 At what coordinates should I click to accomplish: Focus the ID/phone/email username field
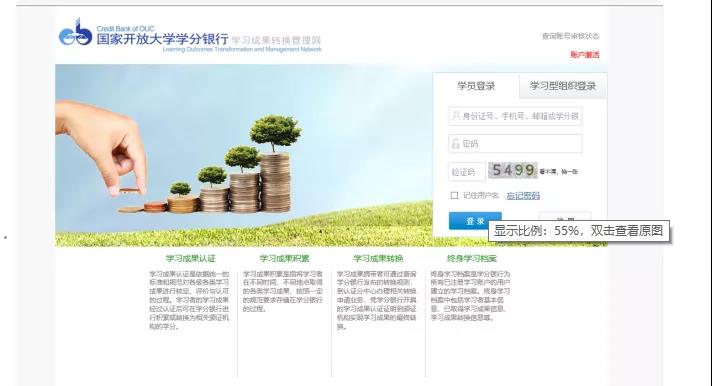click(515, 116)
